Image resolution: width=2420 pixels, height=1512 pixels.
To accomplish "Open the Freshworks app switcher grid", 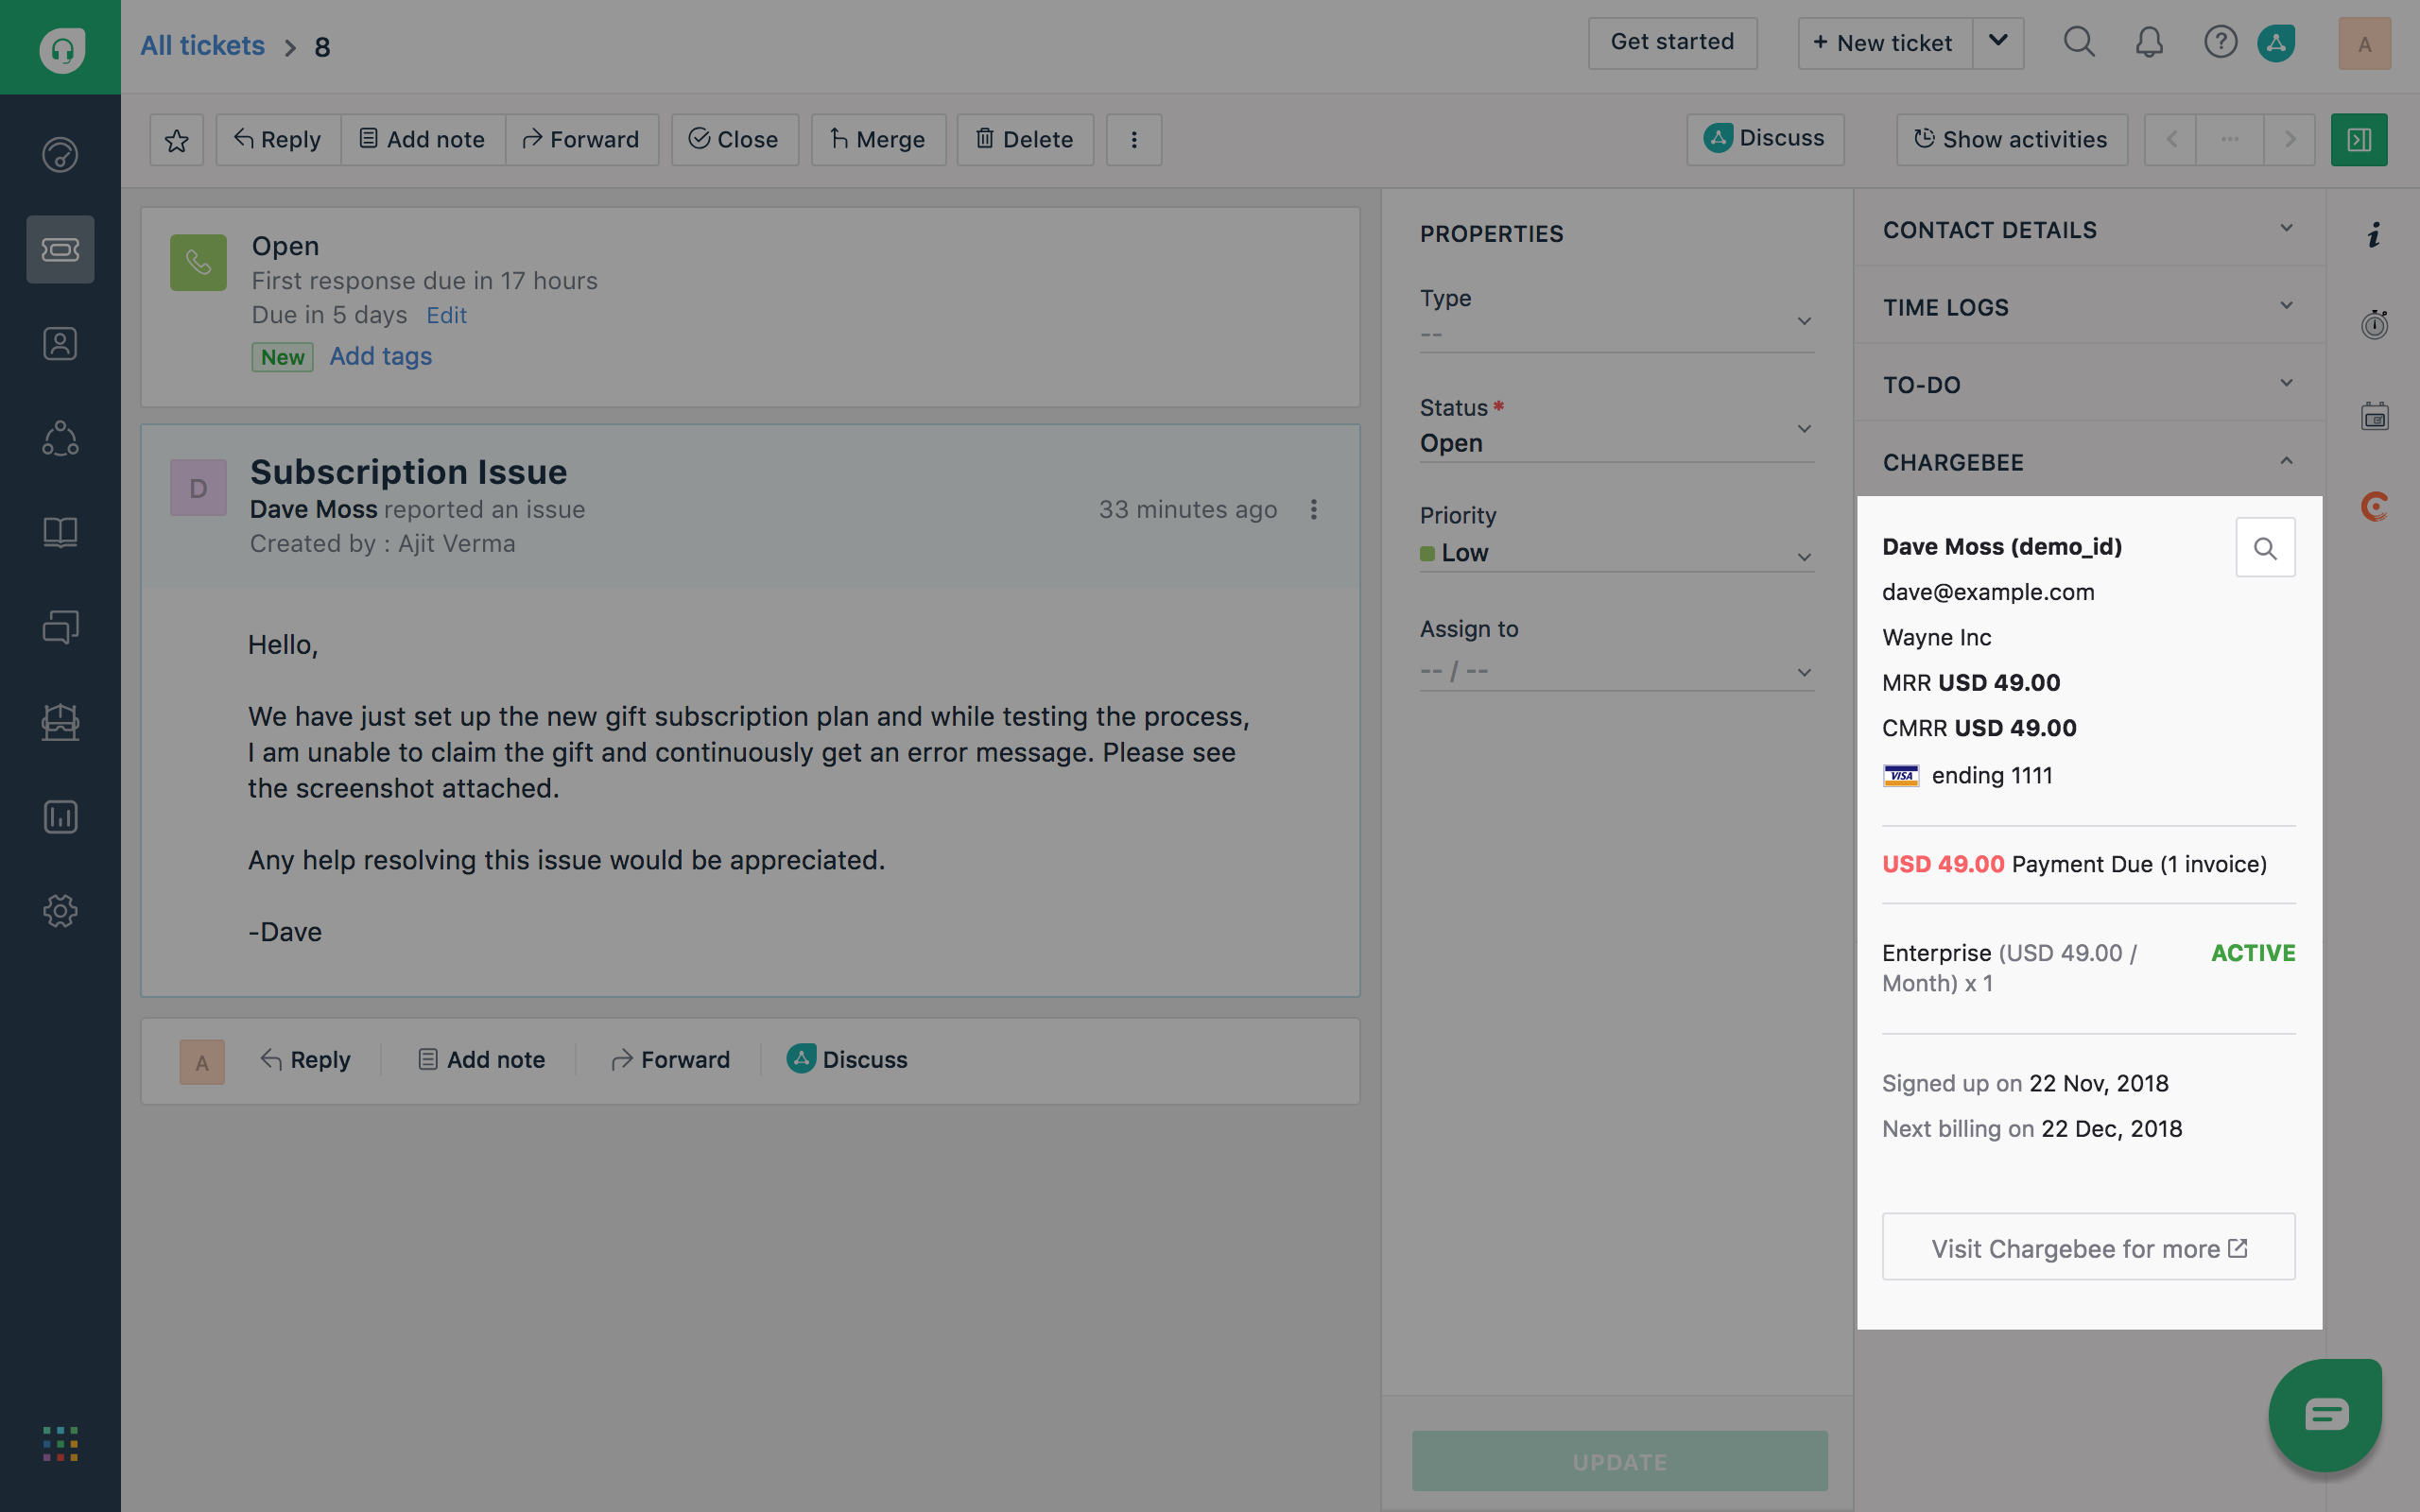I will coord(60,1443).
